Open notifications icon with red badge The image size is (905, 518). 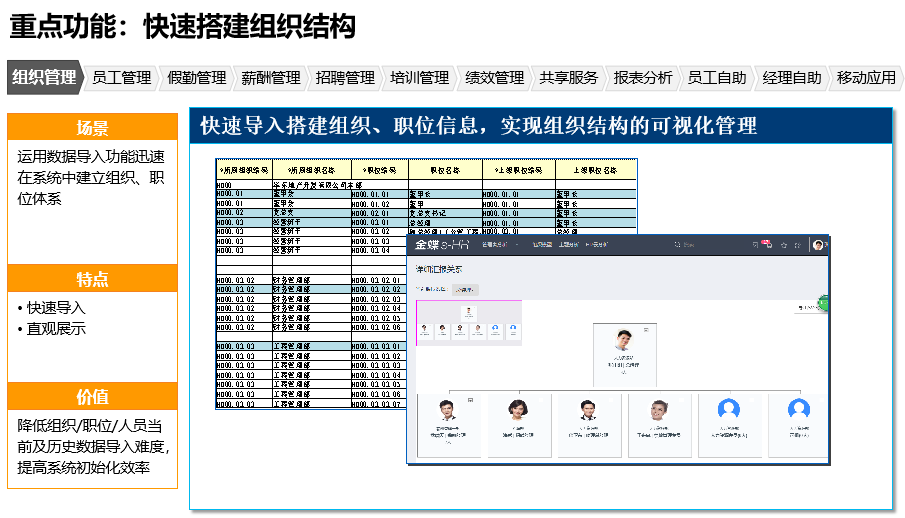pos(768,244)
